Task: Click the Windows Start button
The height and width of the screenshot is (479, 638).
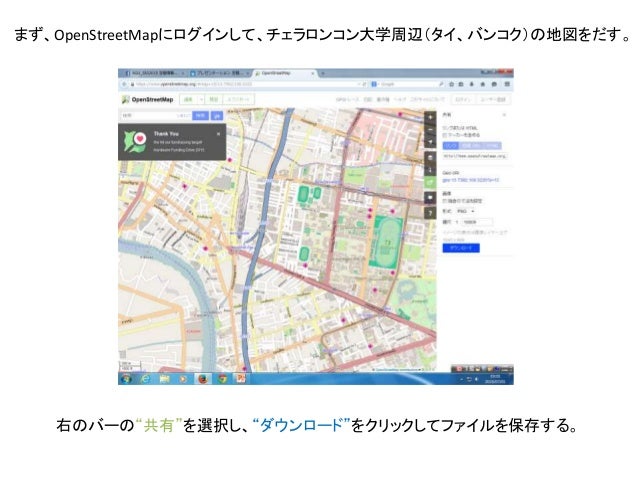Action: 127,378
